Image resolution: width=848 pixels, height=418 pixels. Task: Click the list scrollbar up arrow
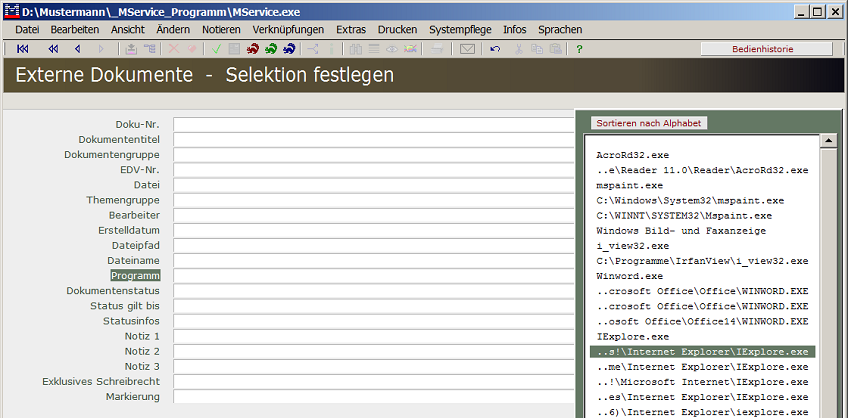(827, 141)
